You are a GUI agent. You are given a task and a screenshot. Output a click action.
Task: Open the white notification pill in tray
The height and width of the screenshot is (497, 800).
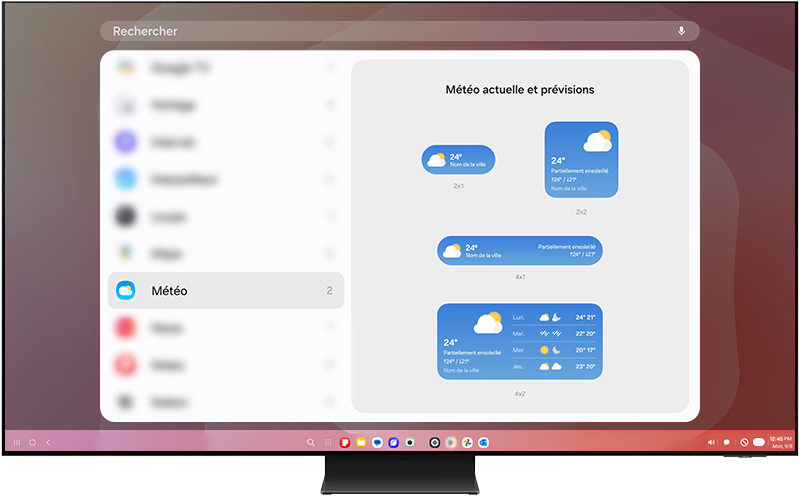click(x=759, y=442)
